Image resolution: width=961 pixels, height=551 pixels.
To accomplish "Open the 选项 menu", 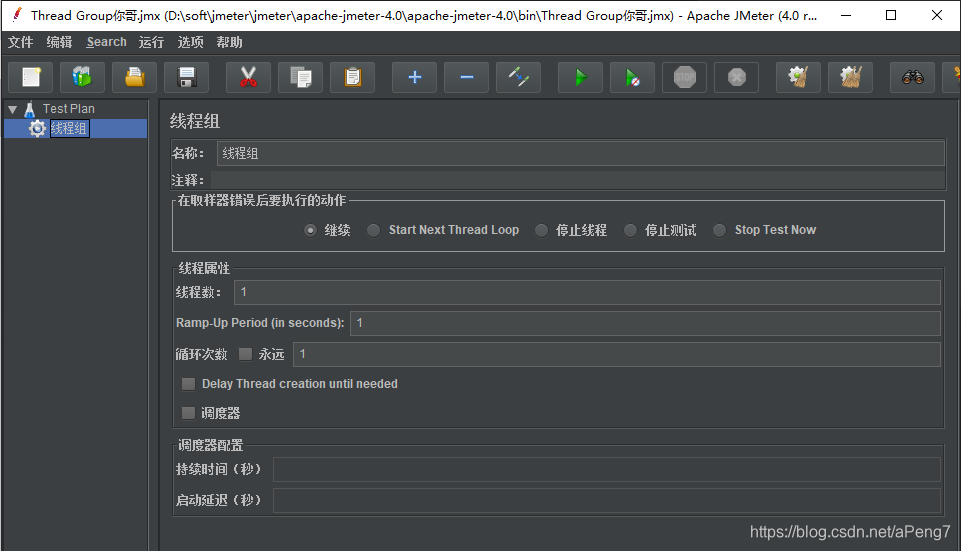I will 191,42.
